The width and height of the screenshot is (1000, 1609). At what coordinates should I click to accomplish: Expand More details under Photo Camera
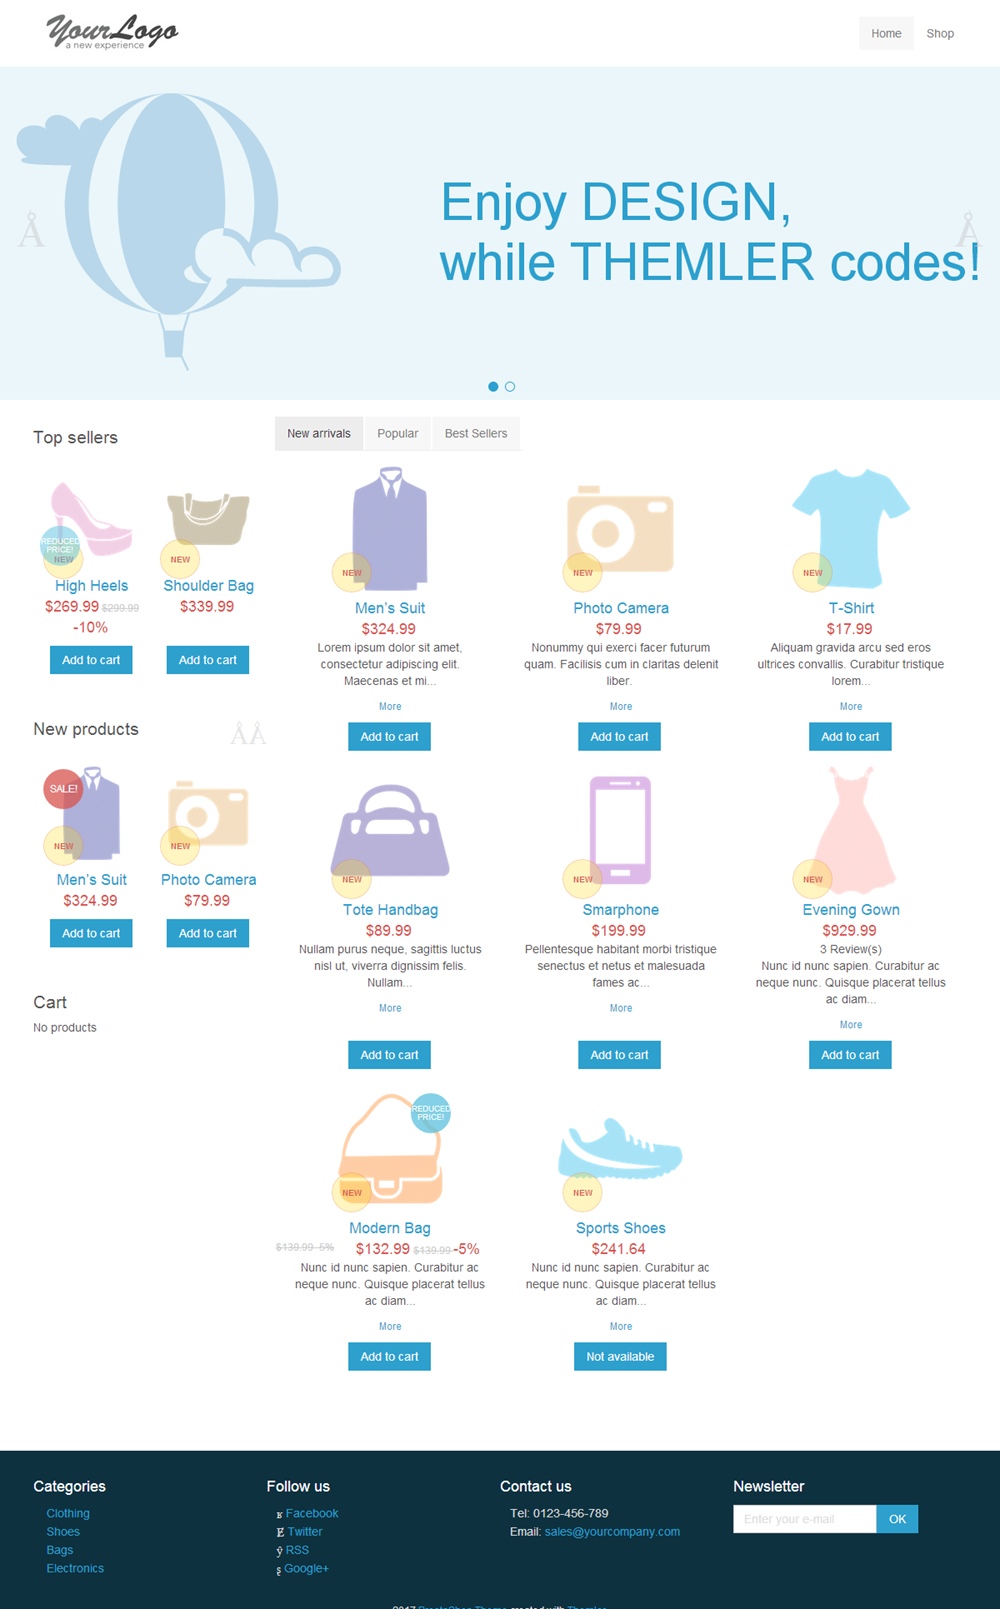(x=621, y=707)
